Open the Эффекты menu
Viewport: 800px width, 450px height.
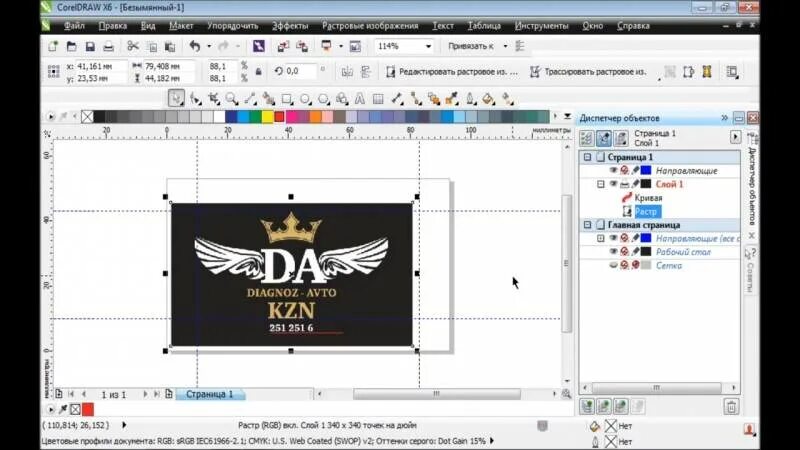point(290,26)
